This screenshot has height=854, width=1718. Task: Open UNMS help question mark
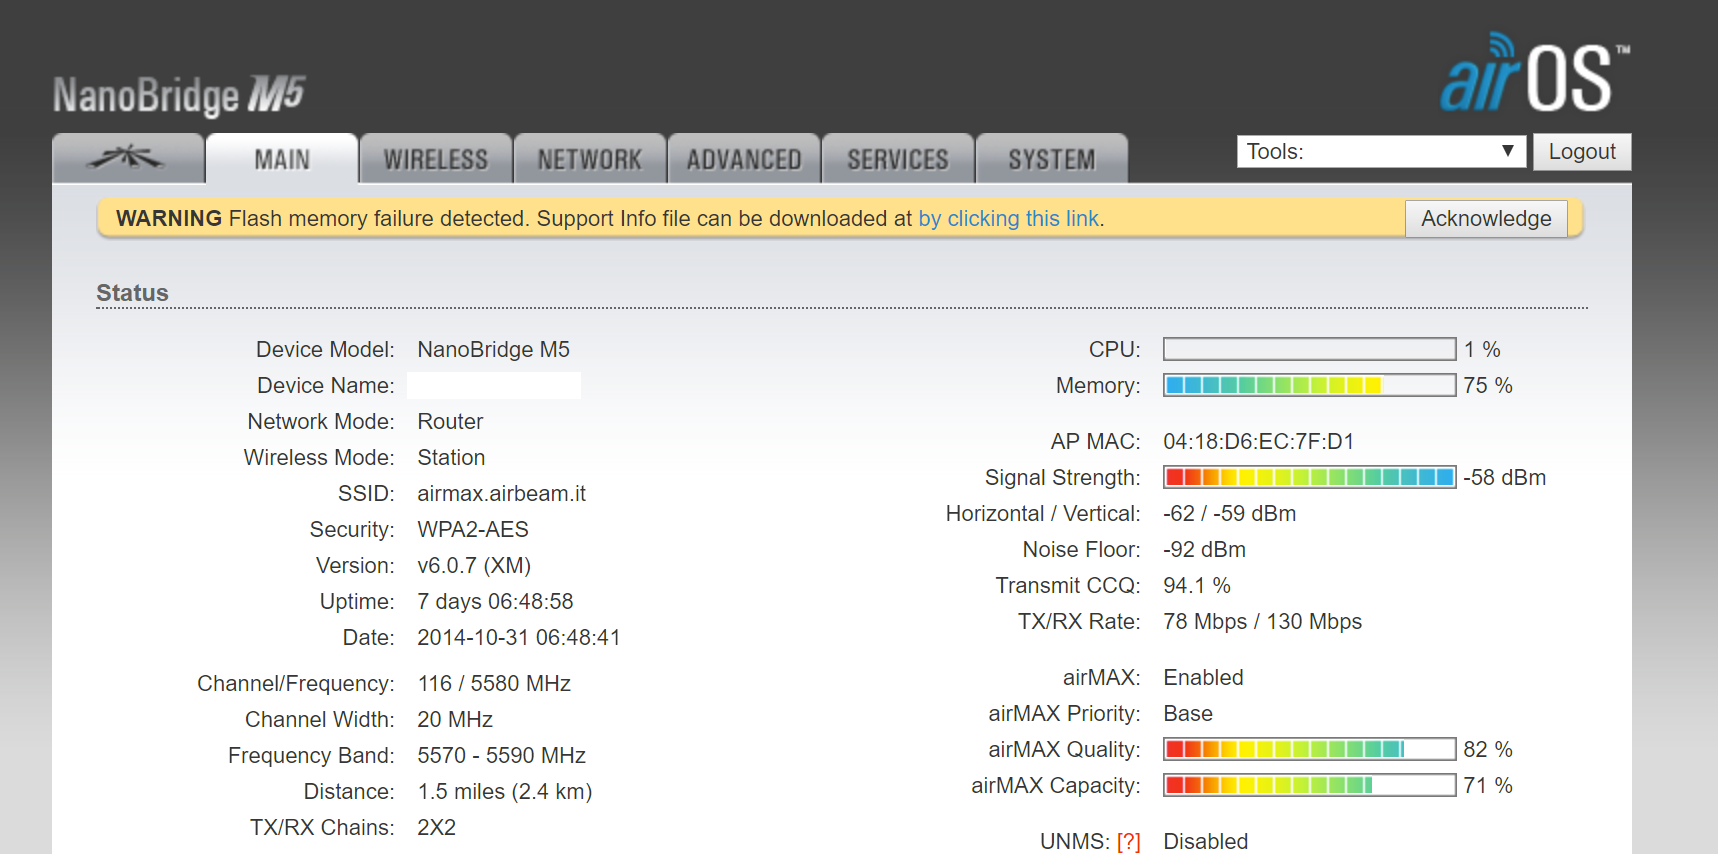[1128, 842]
